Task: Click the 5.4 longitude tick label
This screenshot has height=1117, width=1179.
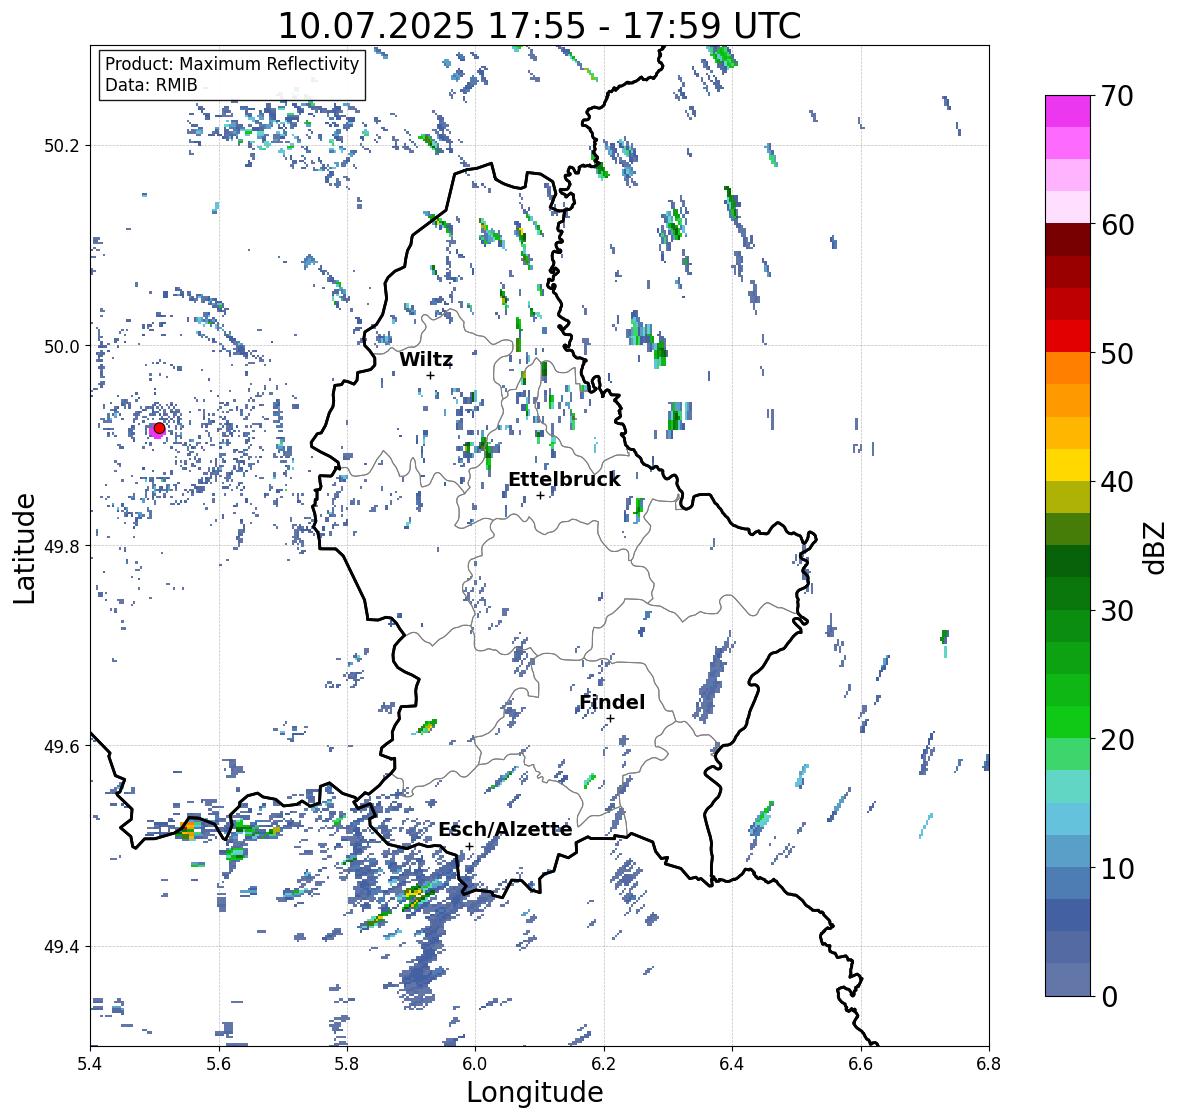Action: 90,1063
